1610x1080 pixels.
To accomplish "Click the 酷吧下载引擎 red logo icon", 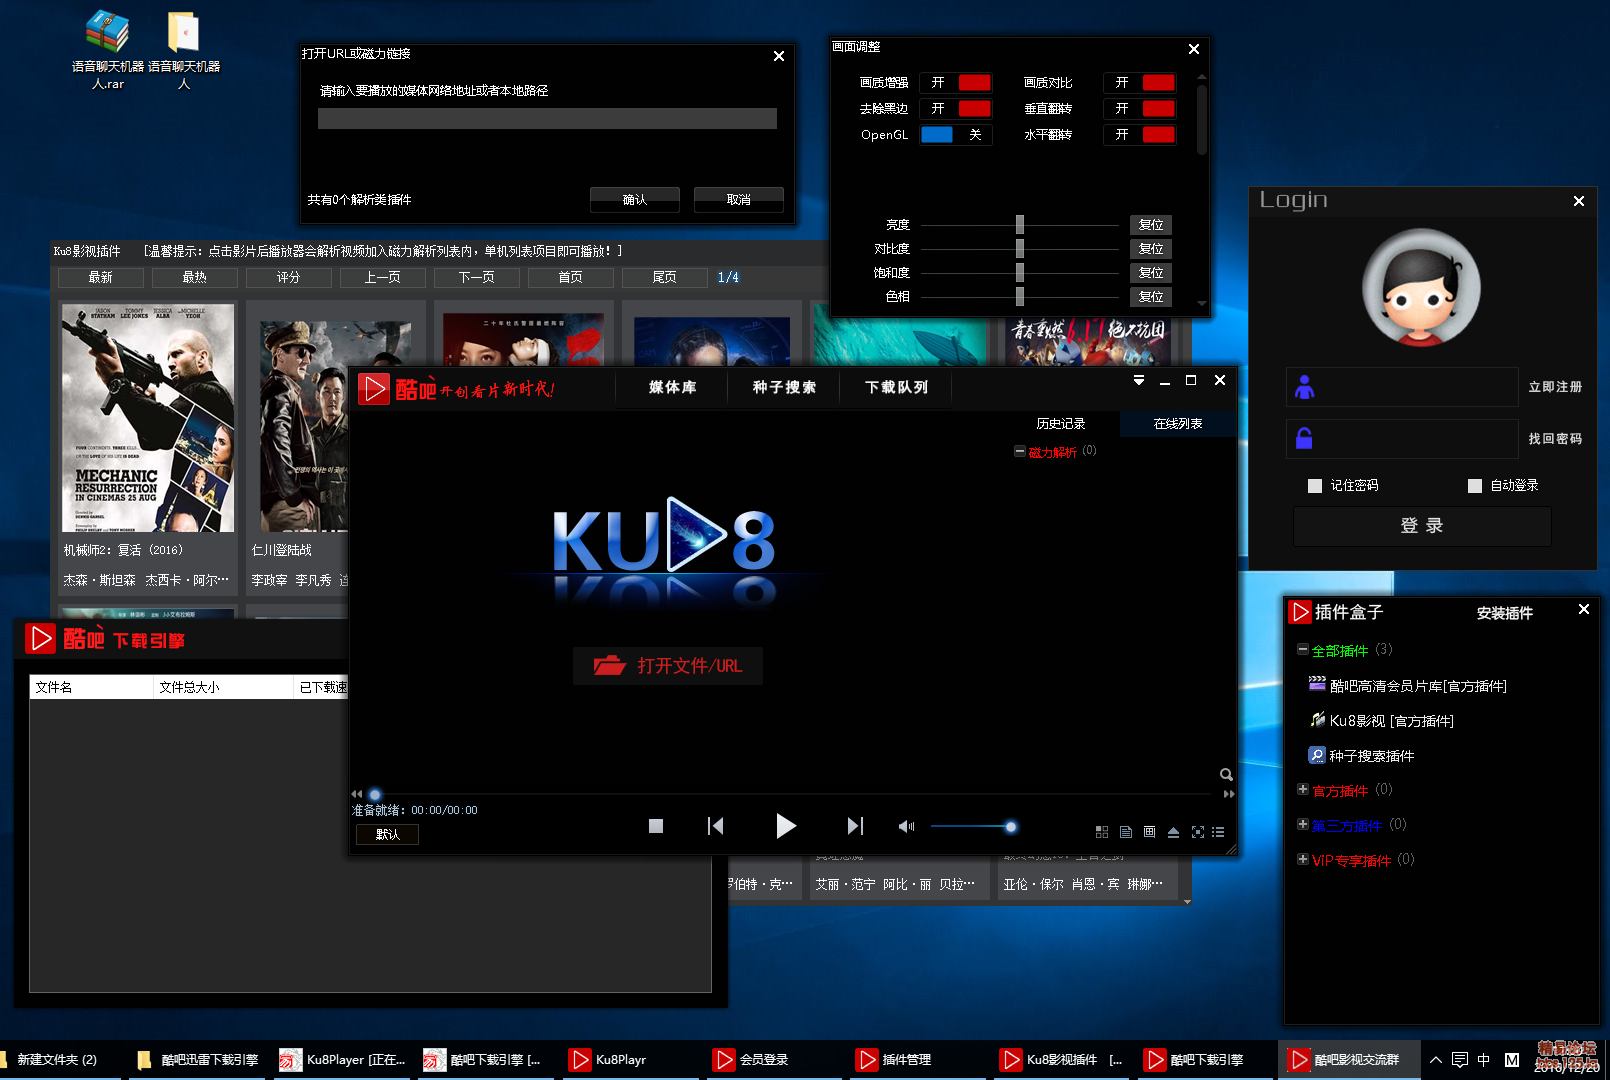I will pos(40,638).
